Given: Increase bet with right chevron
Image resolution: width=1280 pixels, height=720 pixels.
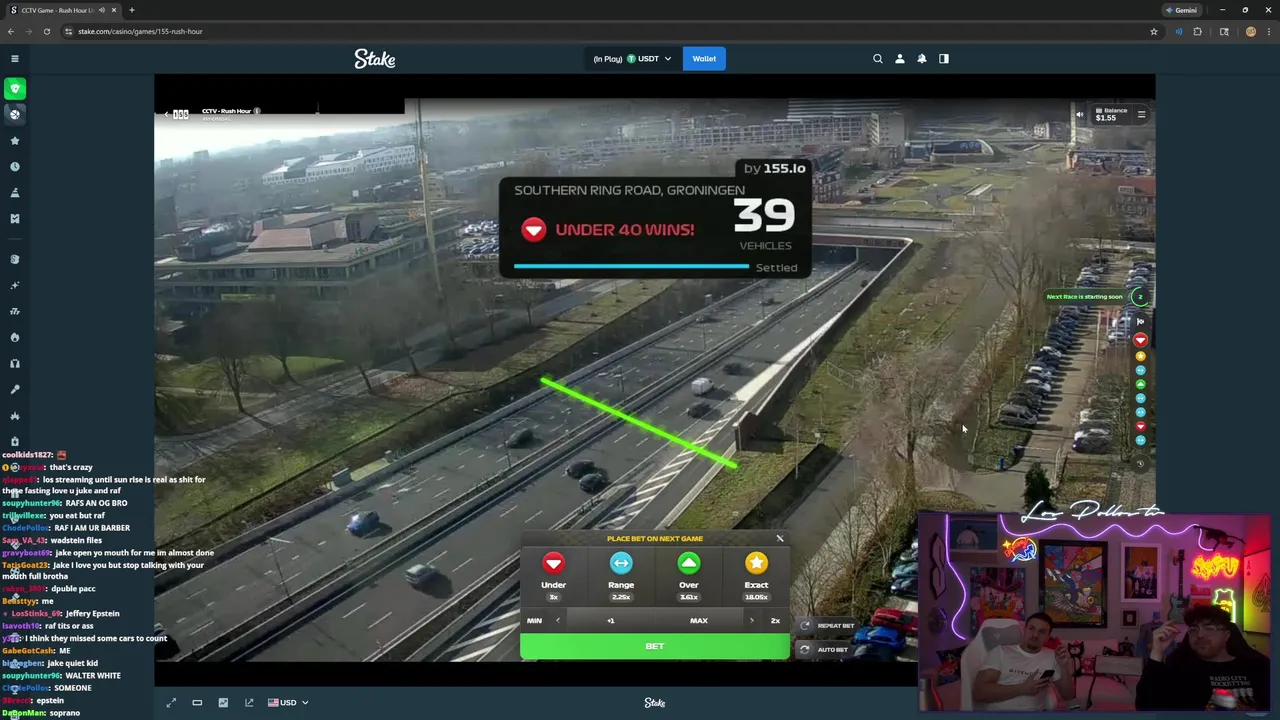Looking at the screenshot, I should point(752,621).
